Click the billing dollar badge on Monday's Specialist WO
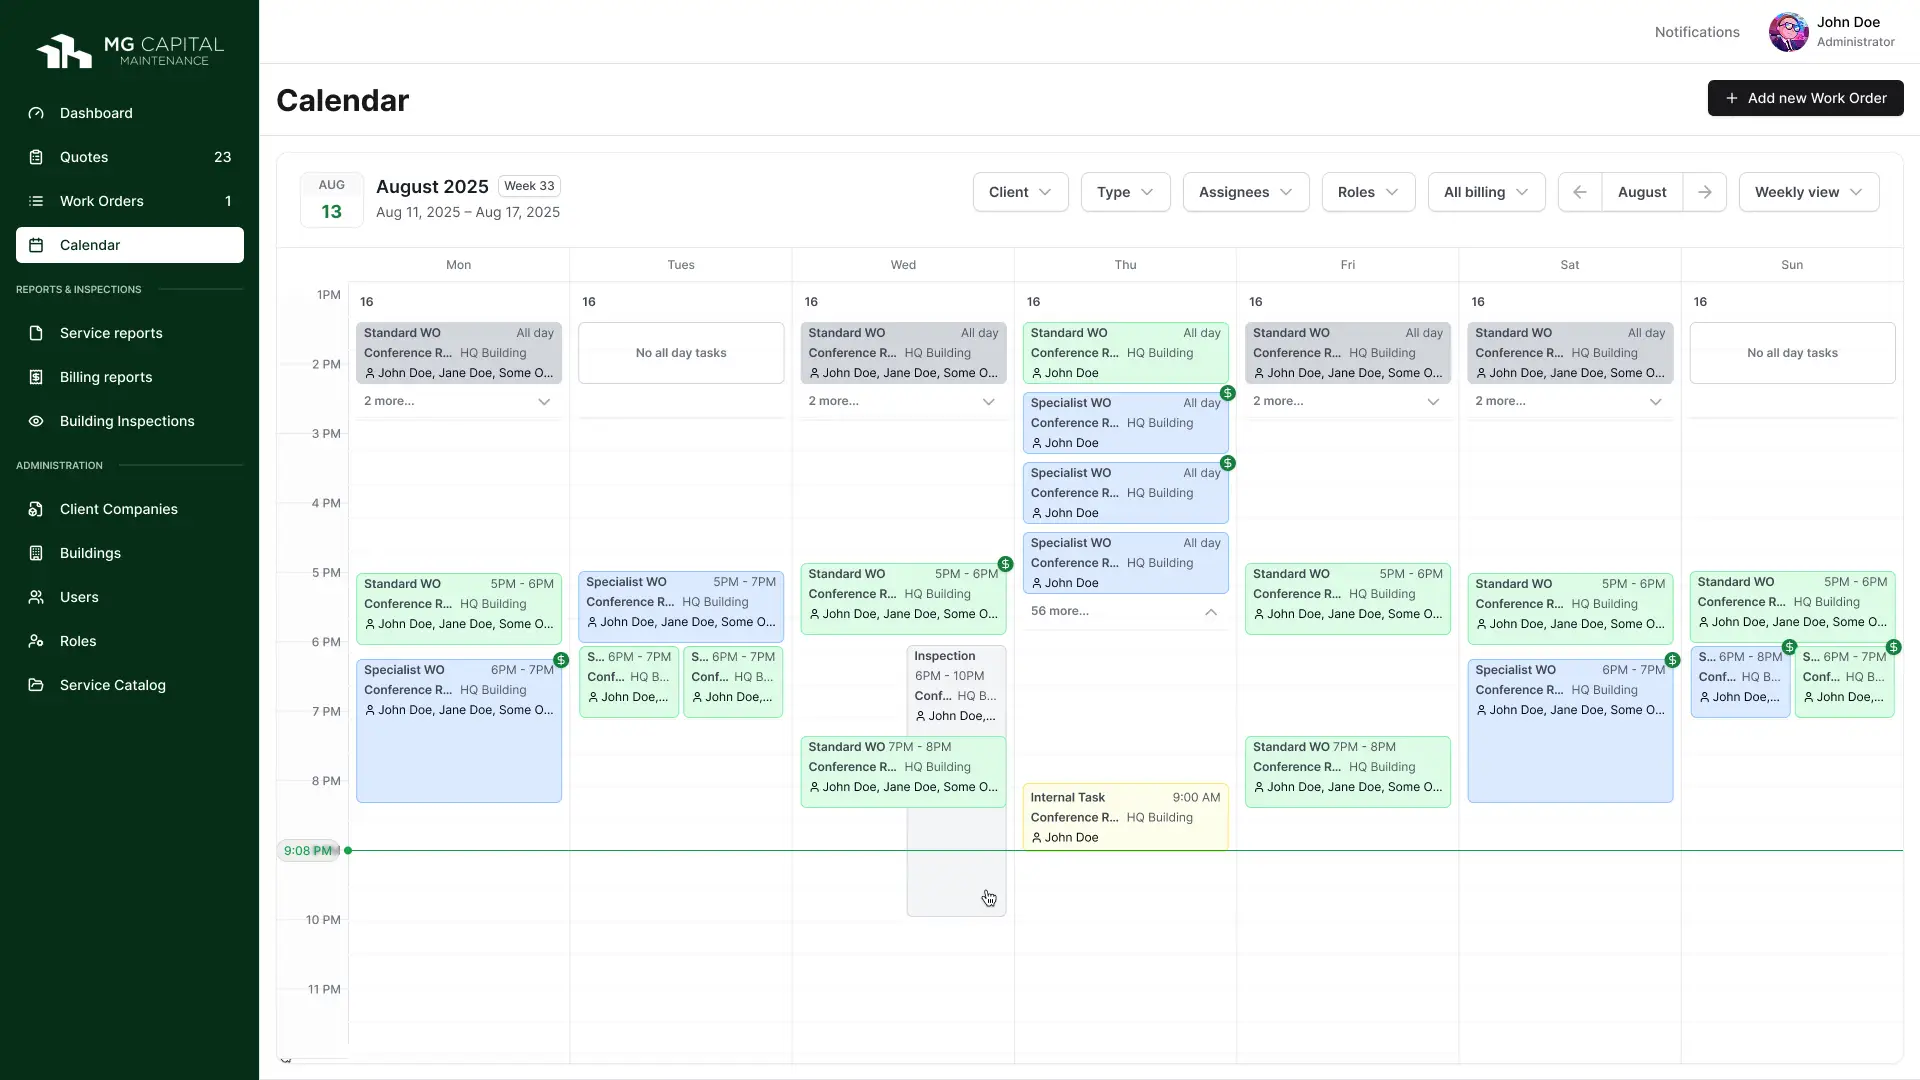 [x=561, y=660]
